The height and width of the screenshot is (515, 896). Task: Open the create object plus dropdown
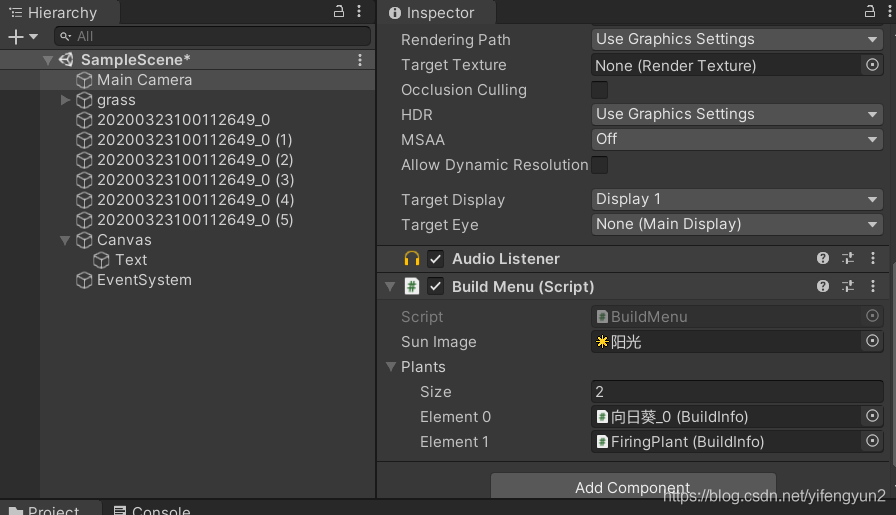[x=23, y=37]
